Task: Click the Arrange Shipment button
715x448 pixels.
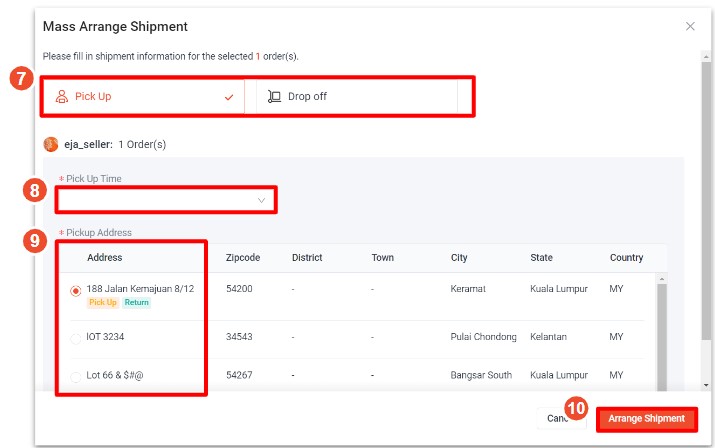Action: (x=647, y=419)
